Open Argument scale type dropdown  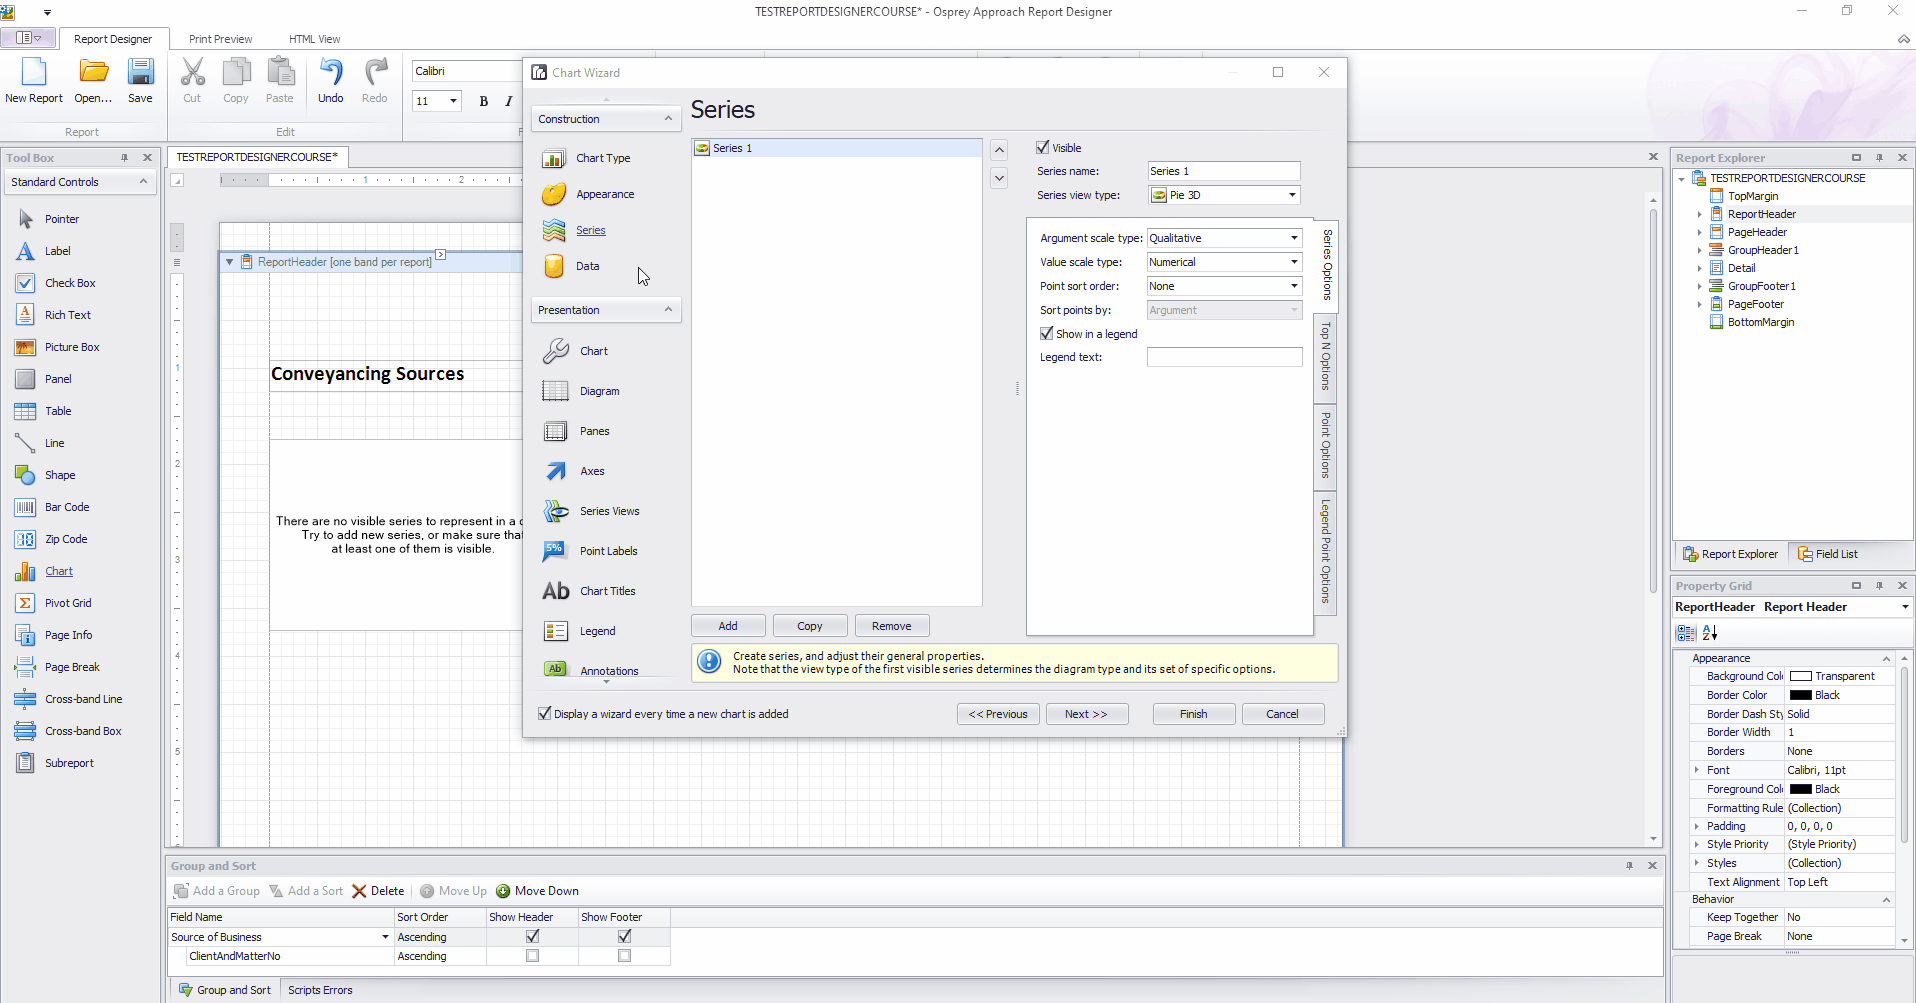(1294, 238)
